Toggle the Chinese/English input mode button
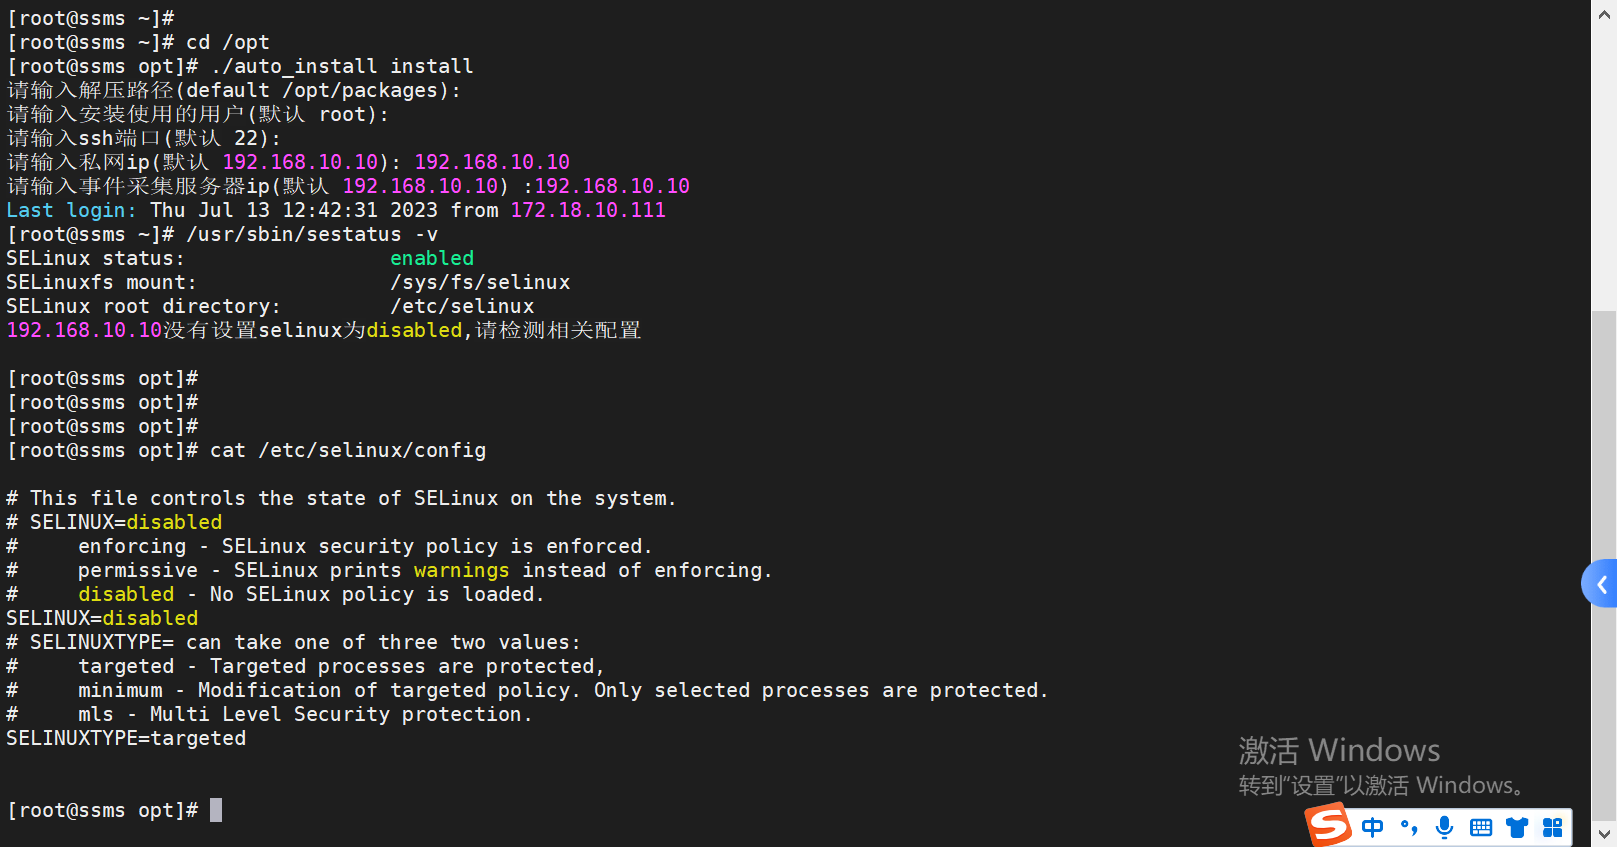The image size is (1617, 847). [x=1373, y=827]
